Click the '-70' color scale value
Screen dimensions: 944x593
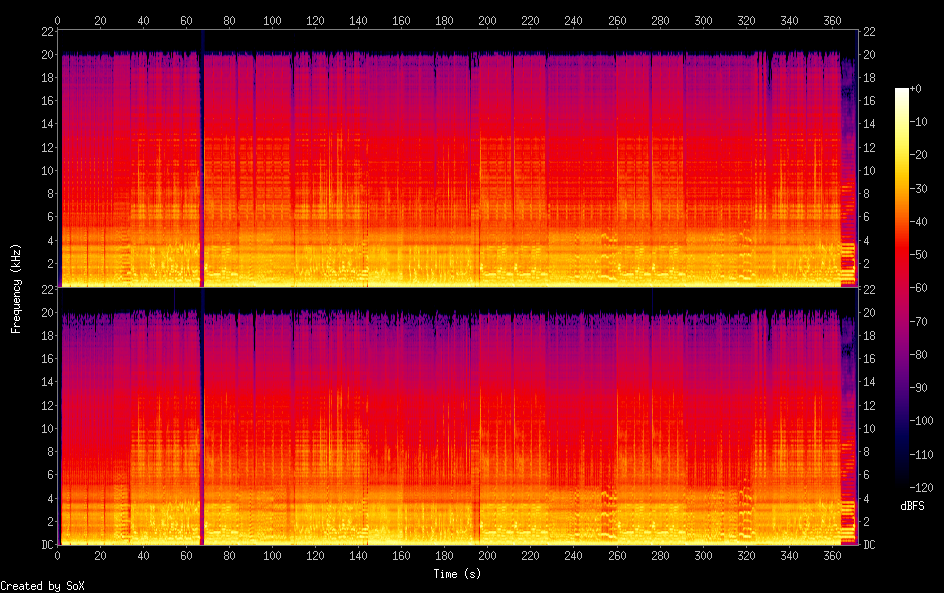point(918,321)
